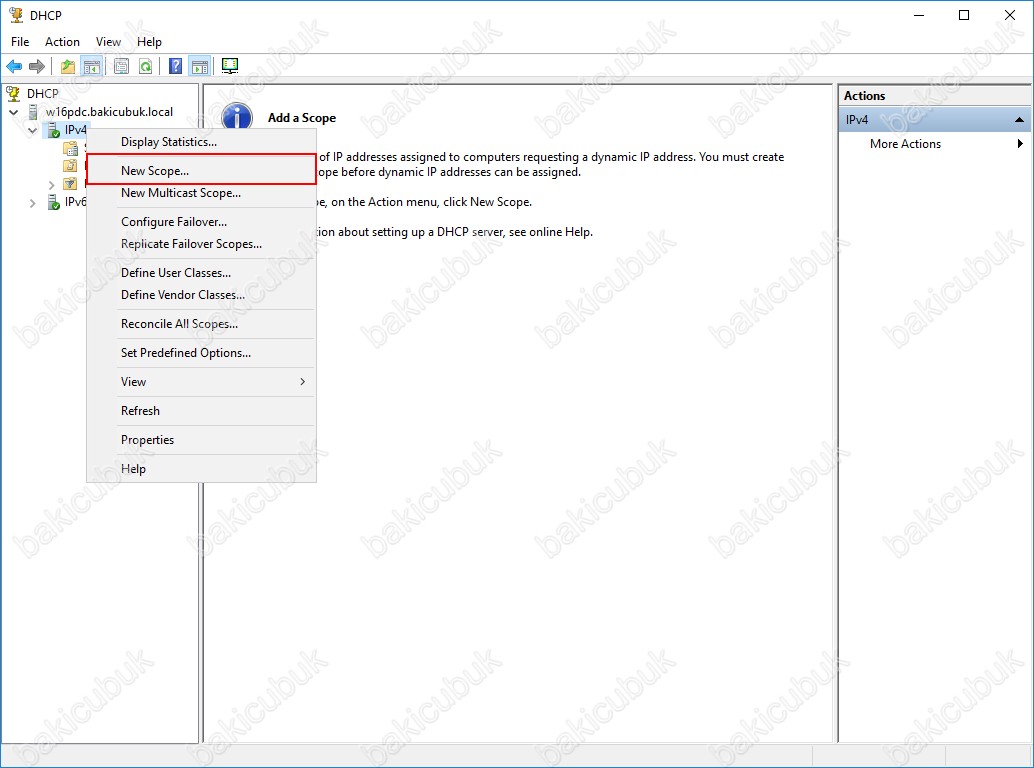Click the Forward arrow in the toolbar
This screenshot has width=1034, height=768.
point(37,66)
